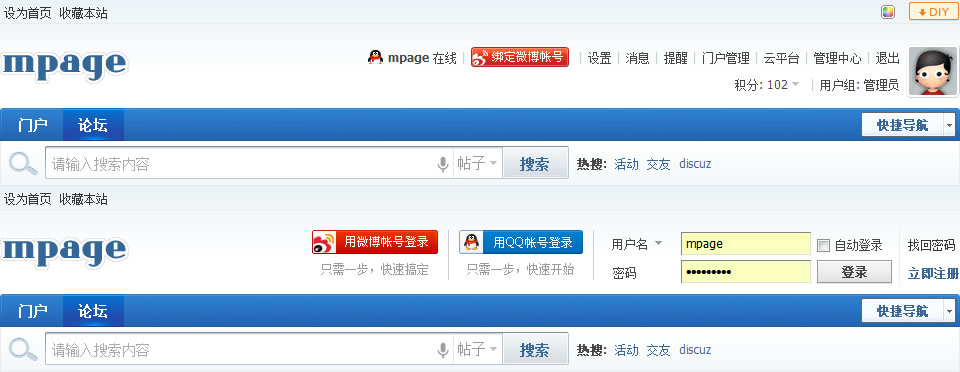
Task: Click 退出 to log out
Action: 887,58
